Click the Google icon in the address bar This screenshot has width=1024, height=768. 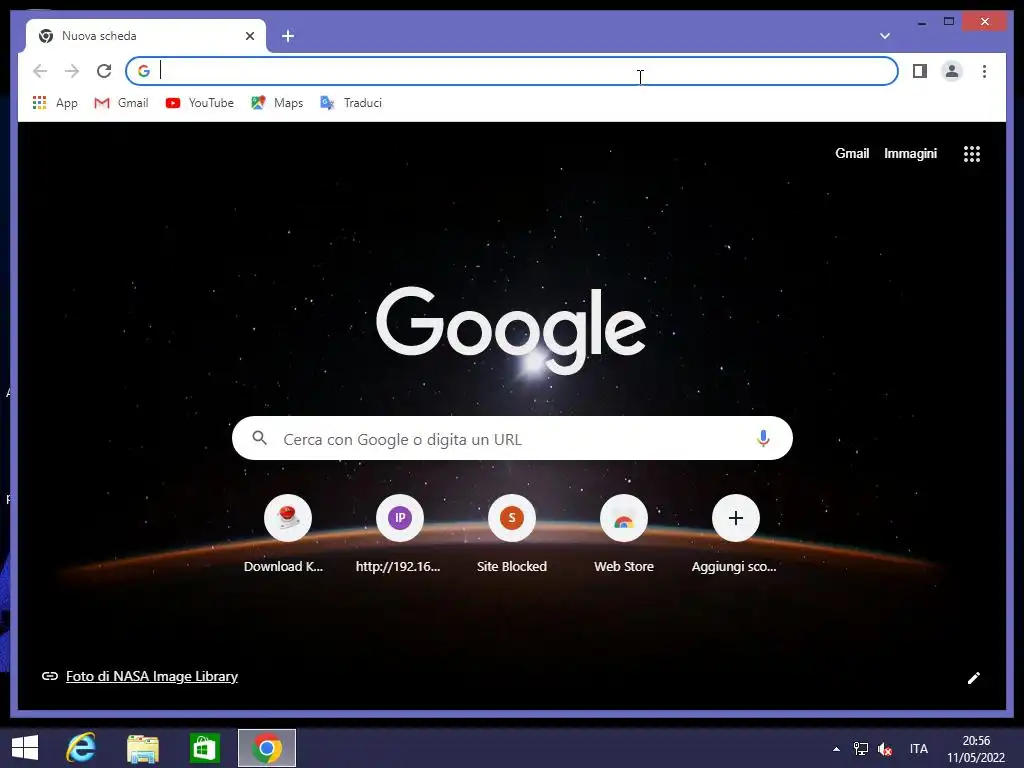pyautogui.click(x=144, y=71)
